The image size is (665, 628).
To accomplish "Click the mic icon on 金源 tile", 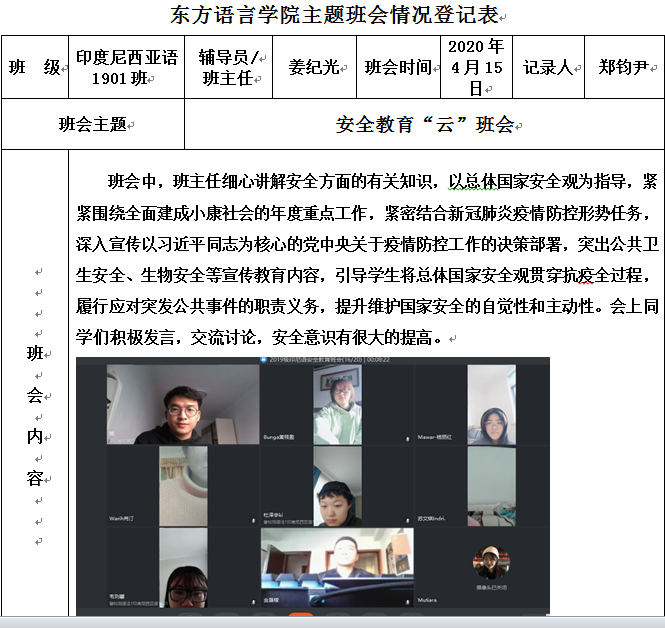I will tap(407, 602).
